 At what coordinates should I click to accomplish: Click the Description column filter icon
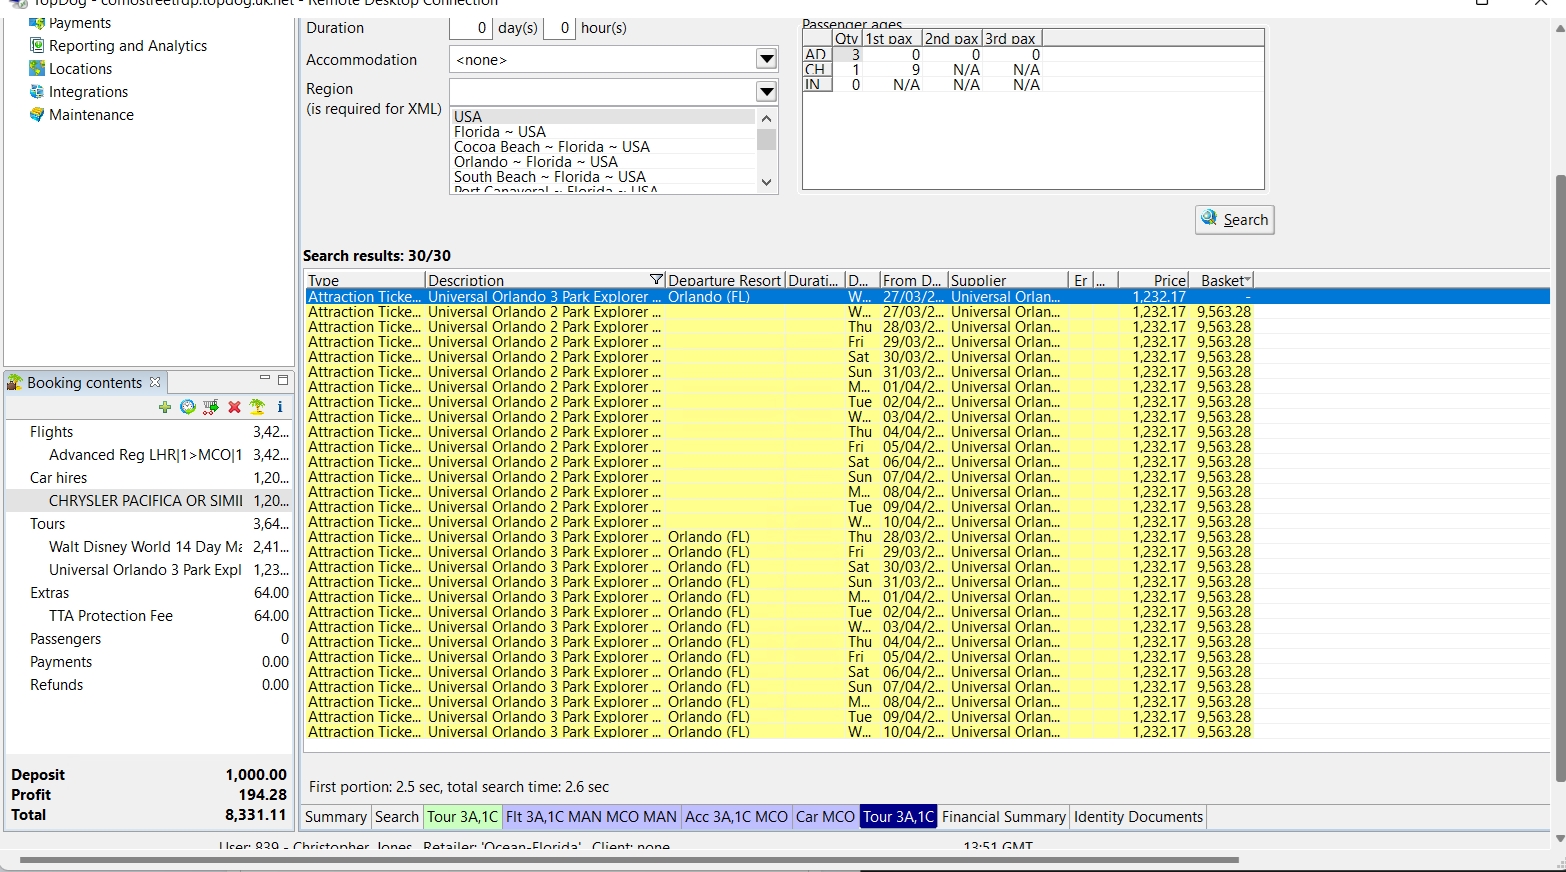[x=656, y=280]
